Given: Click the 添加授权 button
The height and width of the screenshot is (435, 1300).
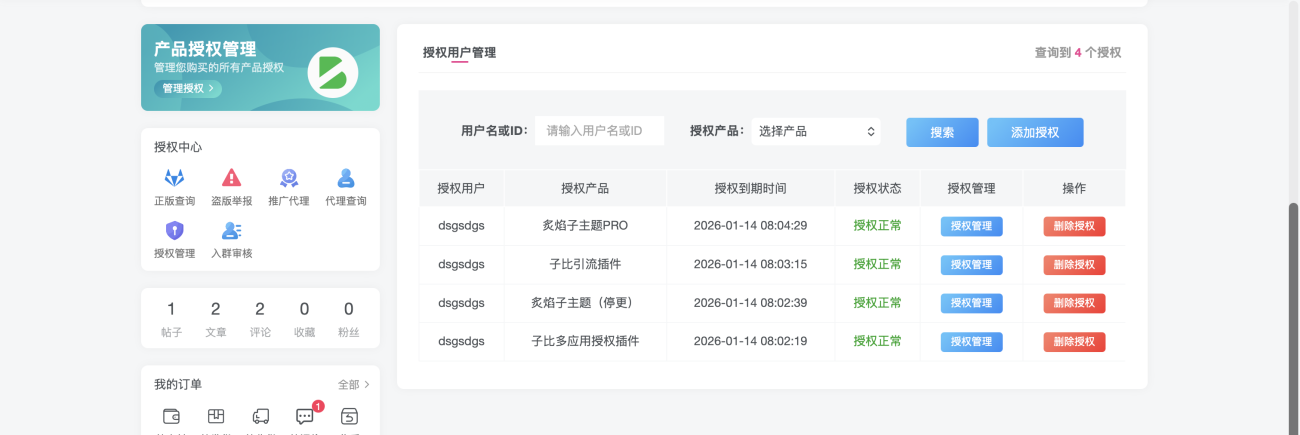Looking at the screenshot, I should point(1035,132).
